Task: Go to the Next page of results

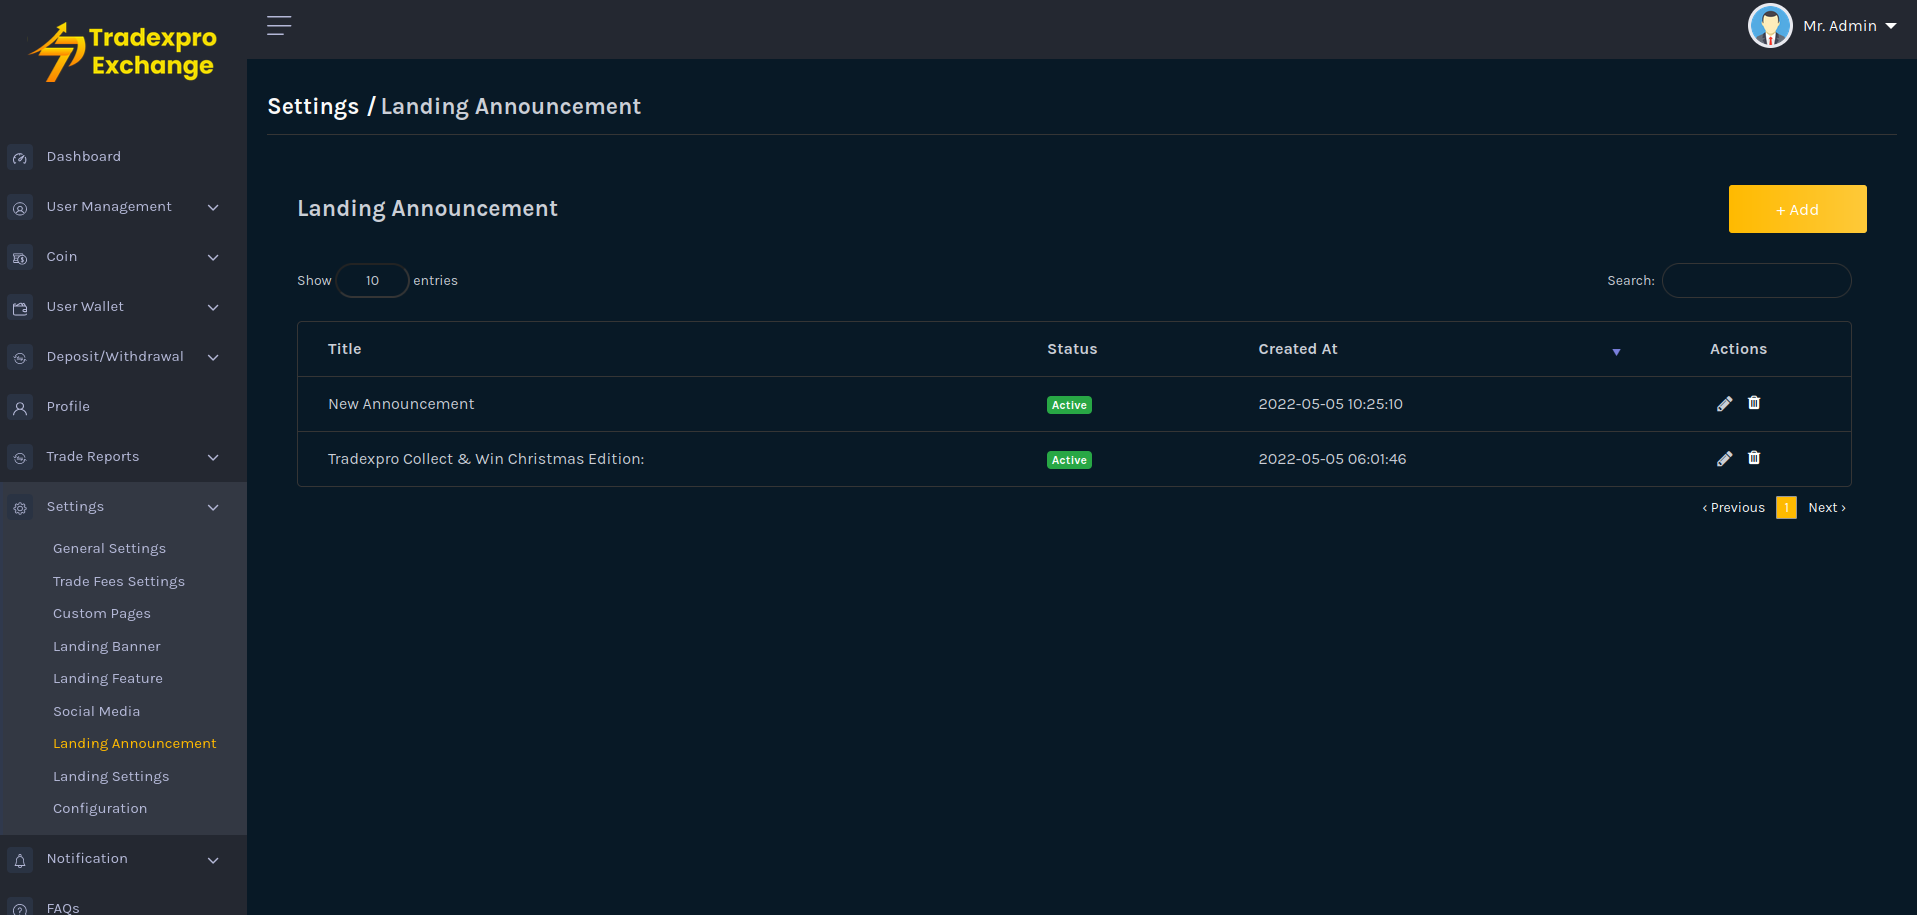Action: pyautogui.click(x=1826, y=508)
